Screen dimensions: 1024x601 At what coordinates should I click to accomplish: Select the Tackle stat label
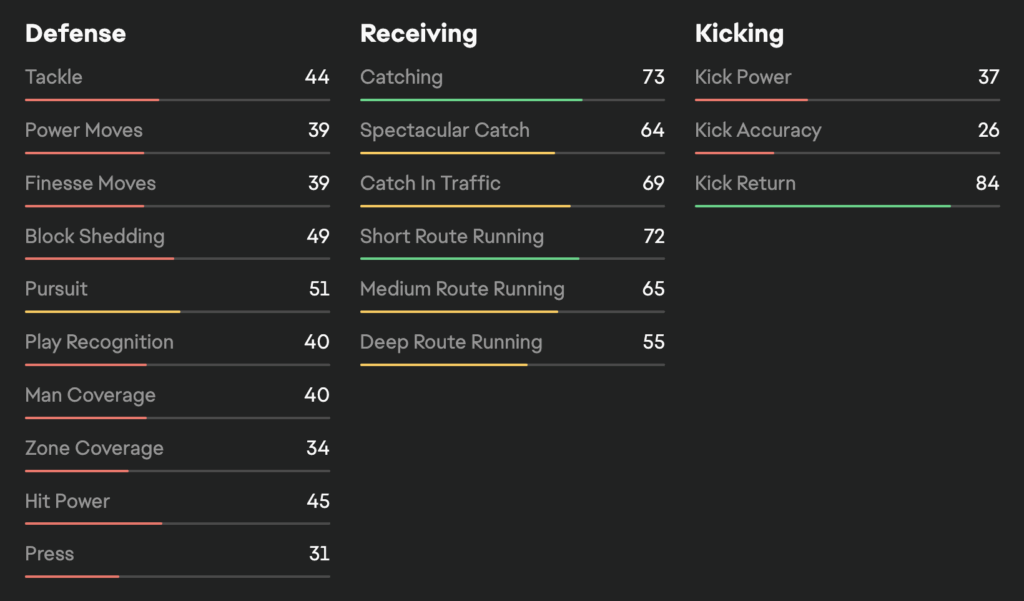pos(54,77)
